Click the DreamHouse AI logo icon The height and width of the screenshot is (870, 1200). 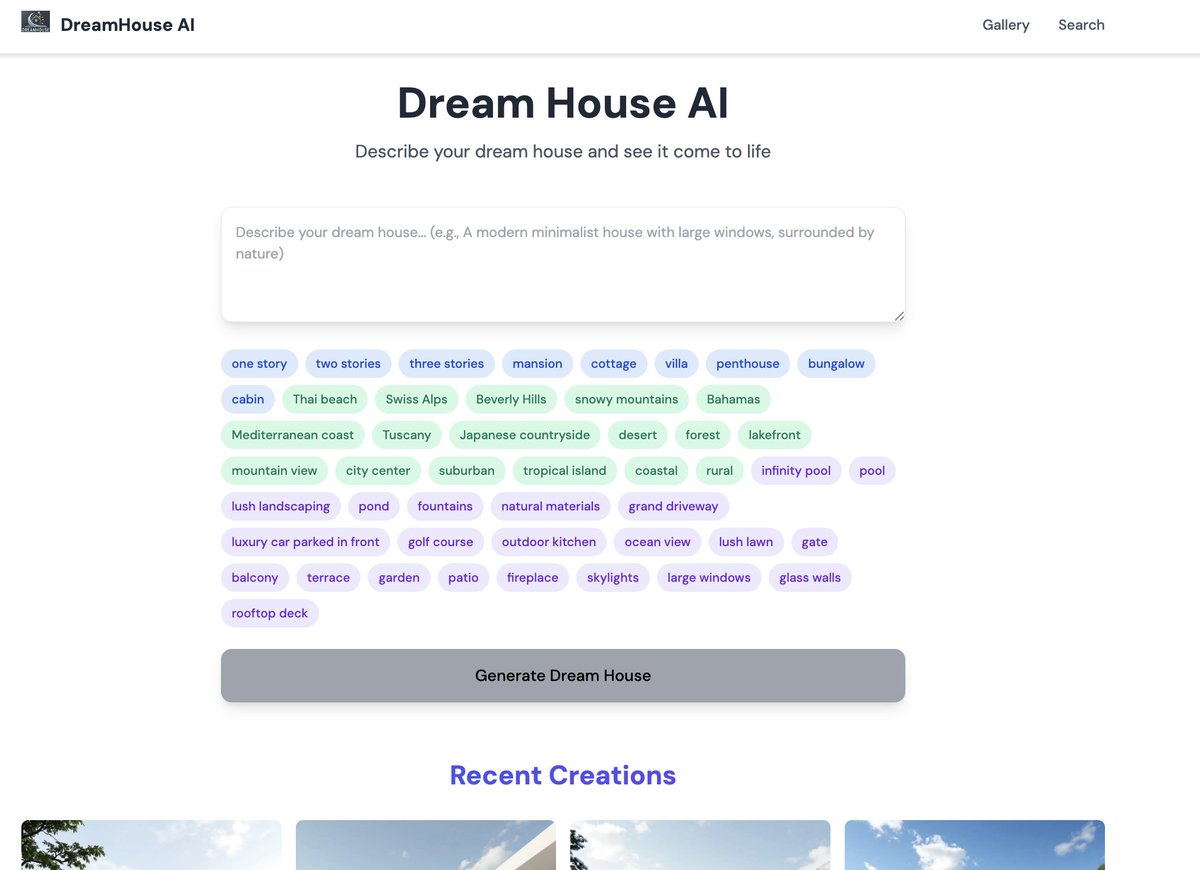(x=36, y=22)
